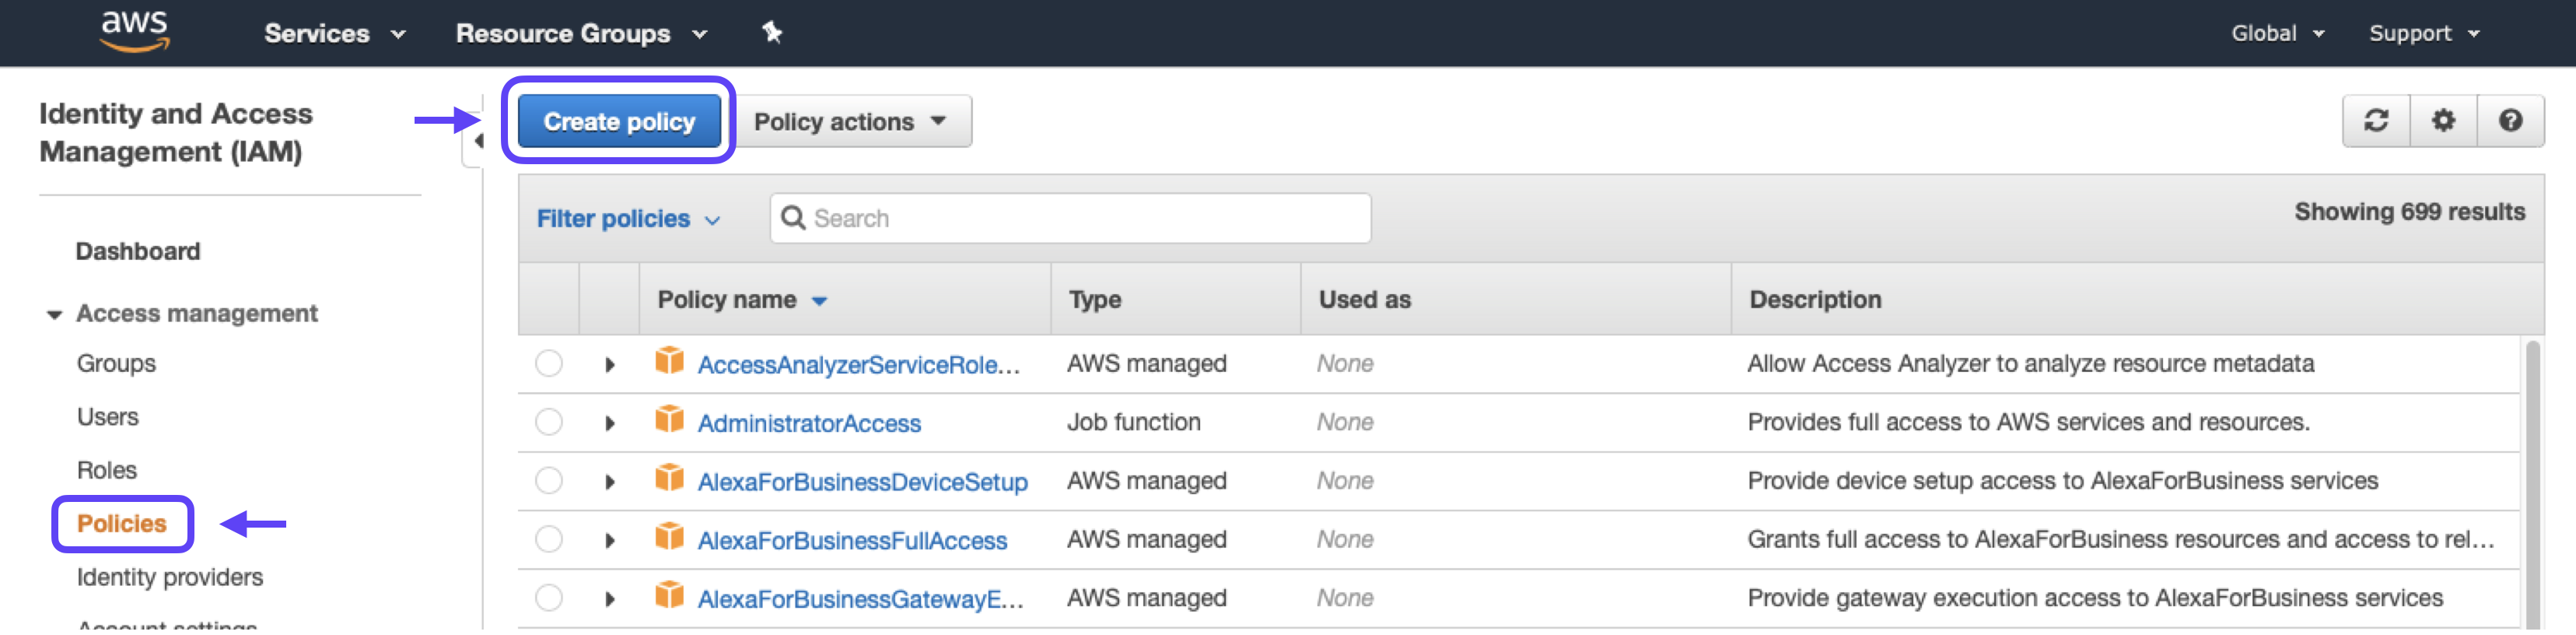
Task: Collapse the IAM navigation sidebar
Action: 478,141
